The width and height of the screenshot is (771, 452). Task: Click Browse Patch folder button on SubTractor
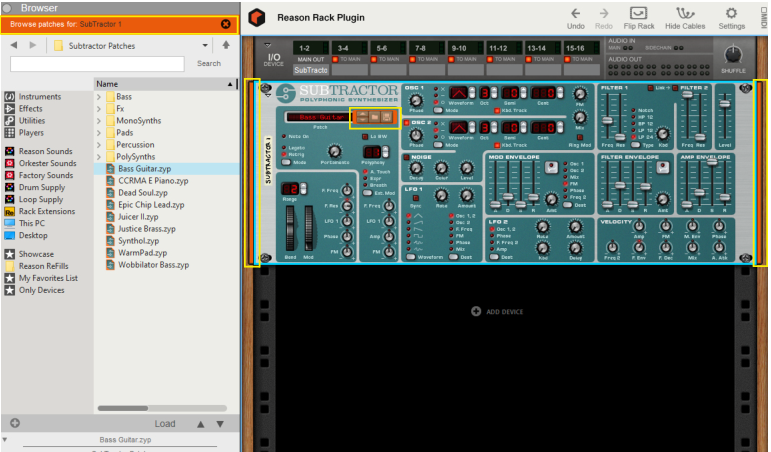tap(375, 117)
